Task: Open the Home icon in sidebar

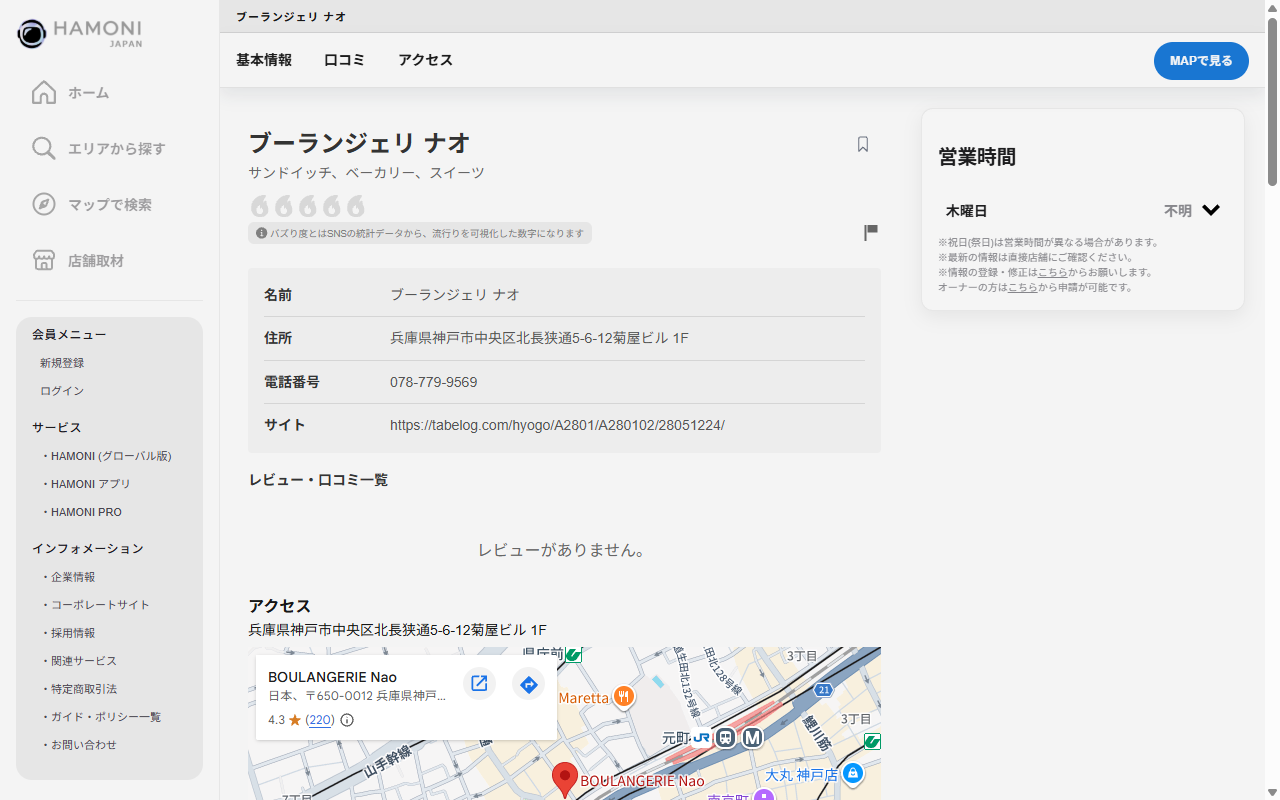Action: coord(44,93)
